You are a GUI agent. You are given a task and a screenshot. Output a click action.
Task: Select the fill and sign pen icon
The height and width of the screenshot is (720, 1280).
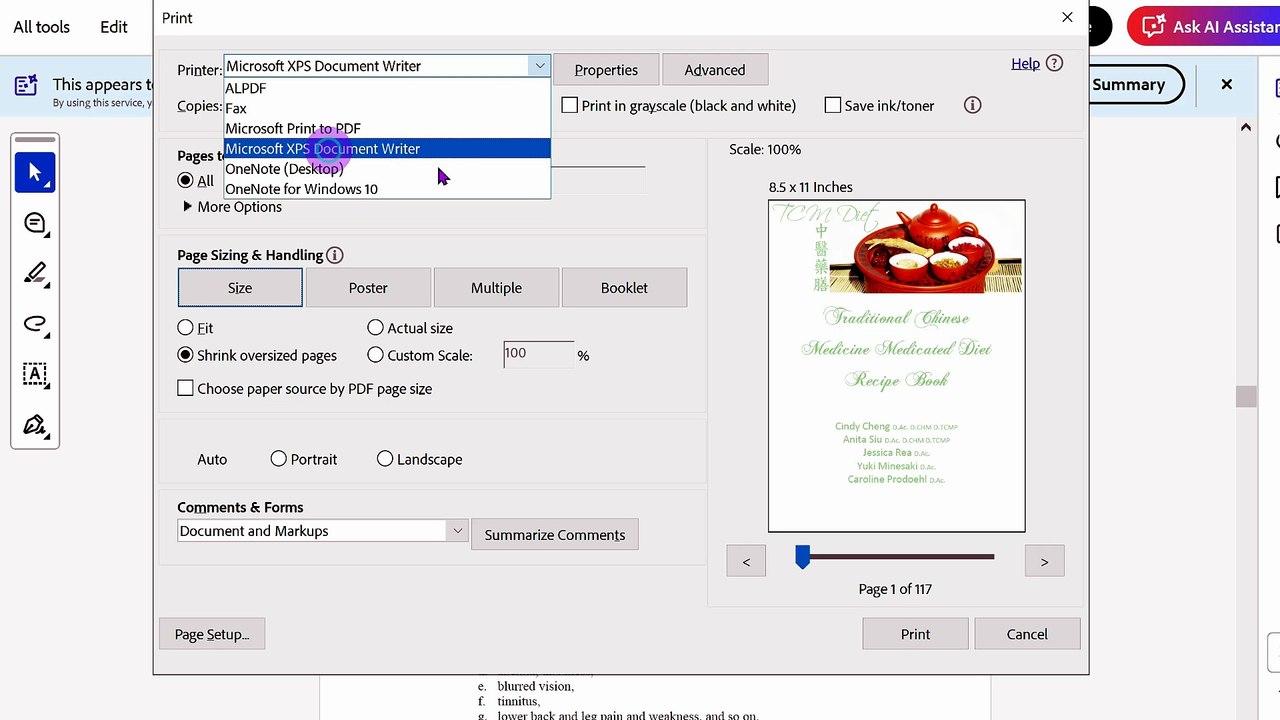(35, 426)
